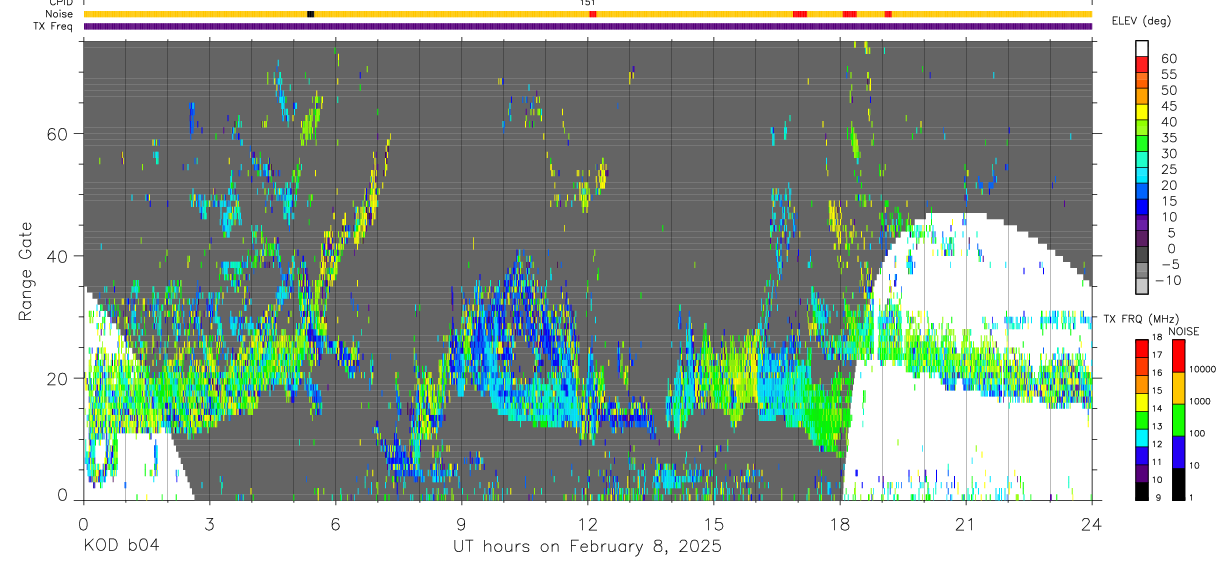Click the '1000' label on the NOISE legend
The height and width of the screenshot is (567, 1228).
click(1199, 401)
